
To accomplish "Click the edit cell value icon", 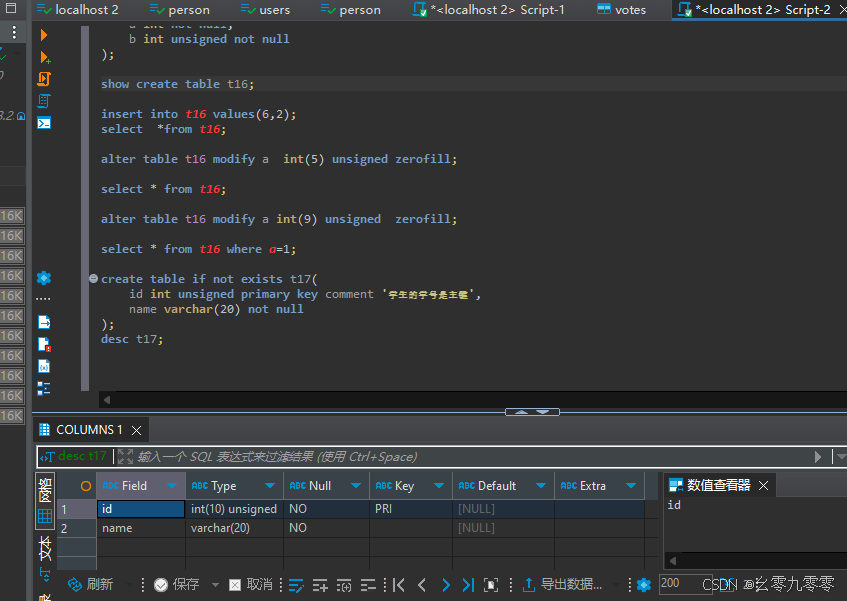I will 296,585.
